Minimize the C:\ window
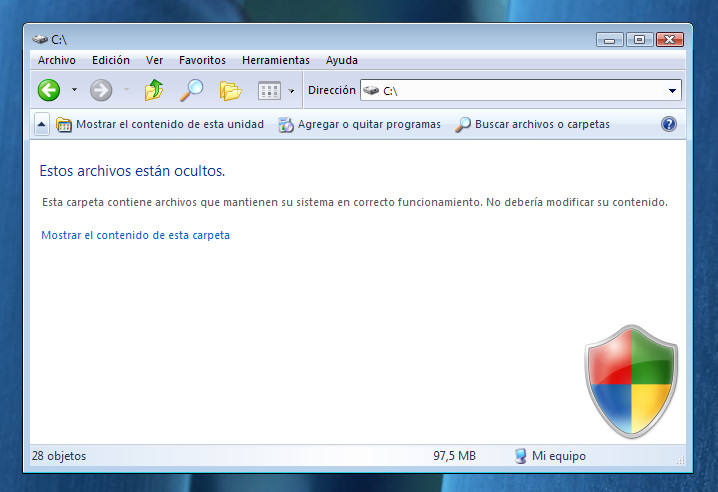718x492 pixels. (x=609, y=40)
